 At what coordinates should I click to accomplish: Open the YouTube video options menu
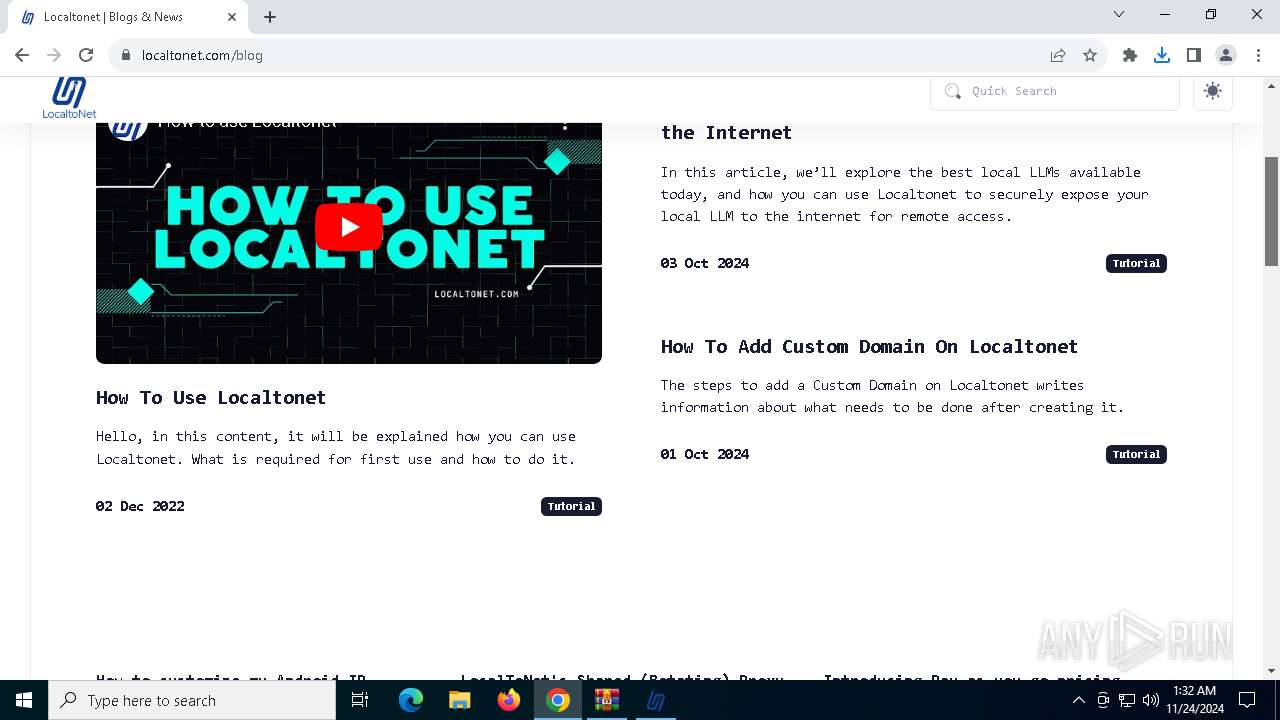(x=565, y=125)
